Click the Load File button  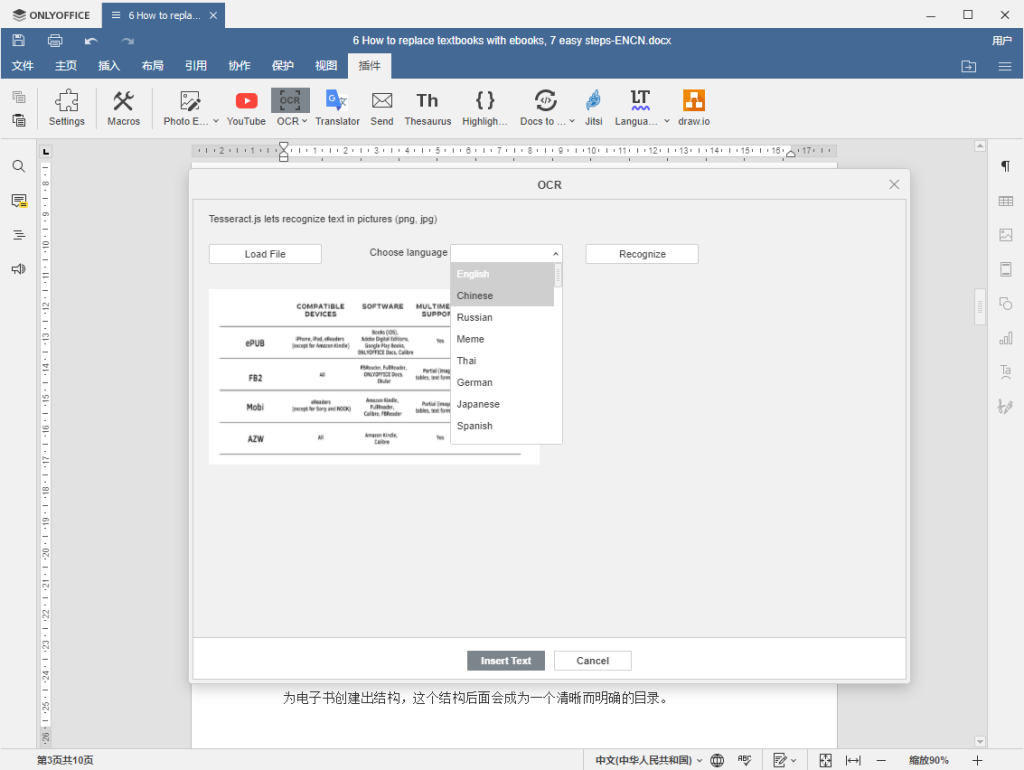265,254
